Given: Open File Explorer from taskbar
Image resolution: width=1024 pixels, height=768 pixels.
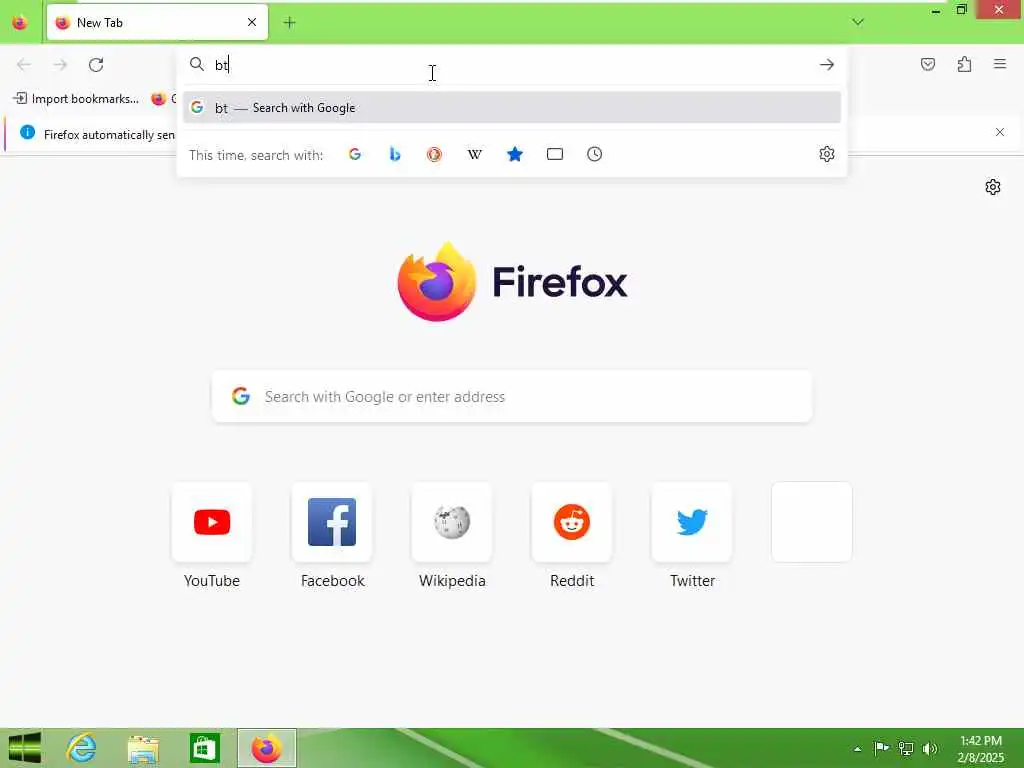Looking at the screenshot, I should coord(143,748).
